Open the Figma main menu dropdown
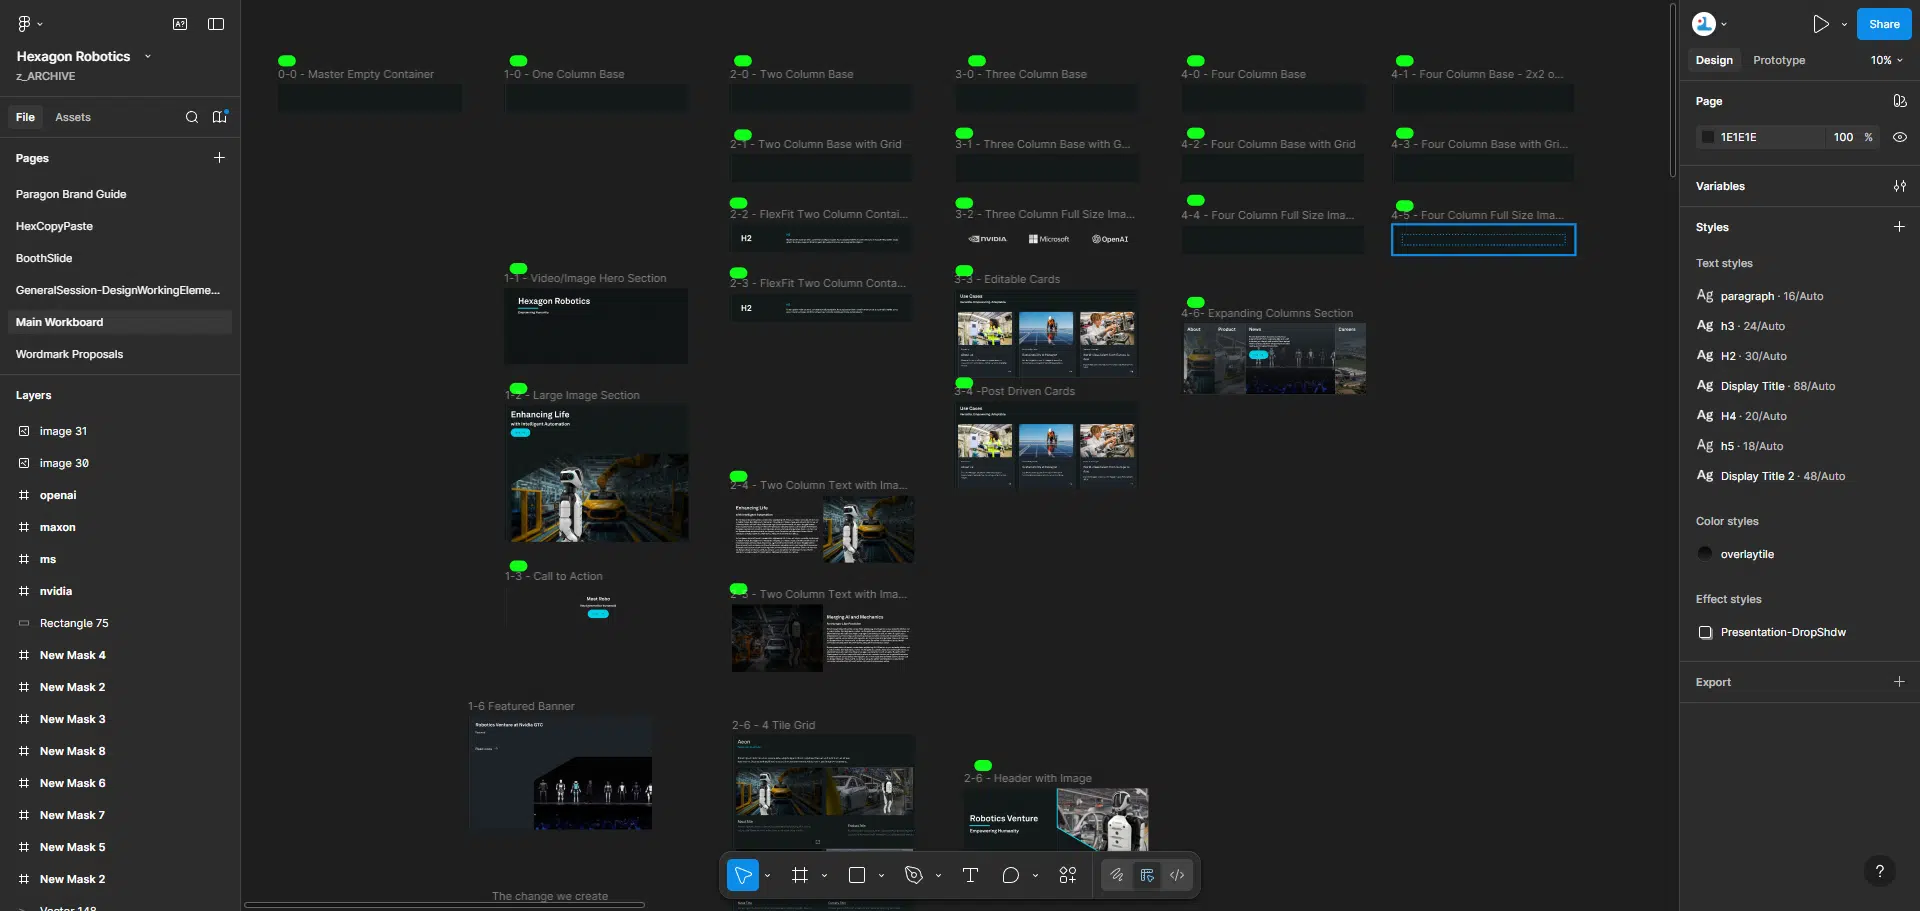This screenshot has width=1920, height=911. [x=30, y=24]
